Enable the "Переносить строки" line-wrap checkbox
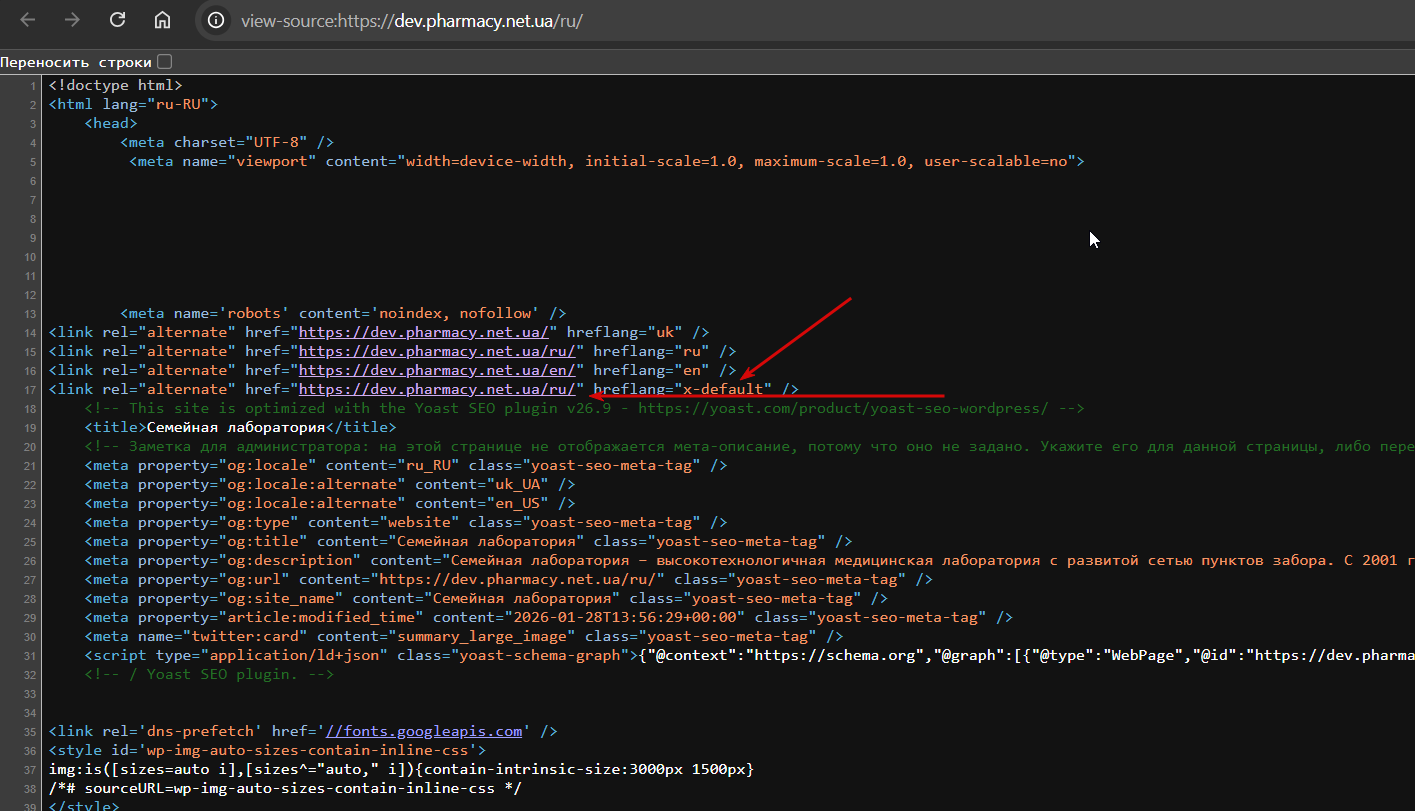Image resolution: width=1415 pixels, height=811 pixels. point(165,62)
